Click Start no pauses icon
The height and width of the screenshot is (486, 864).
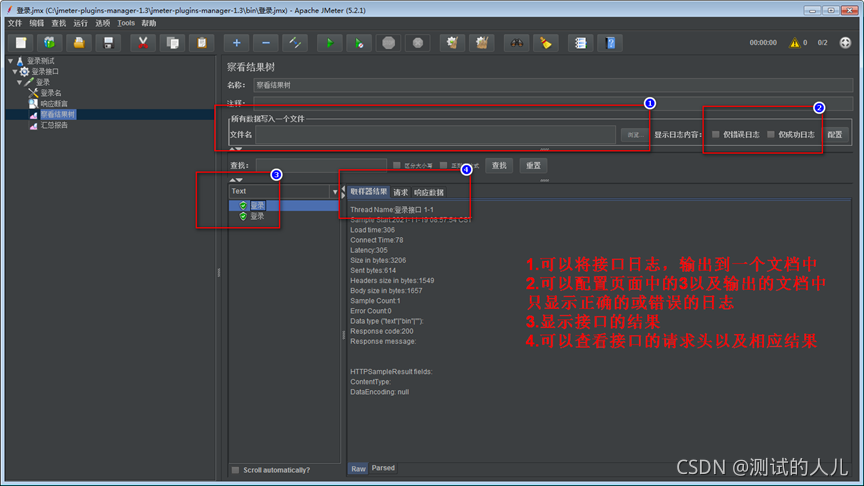coord(359,43)
